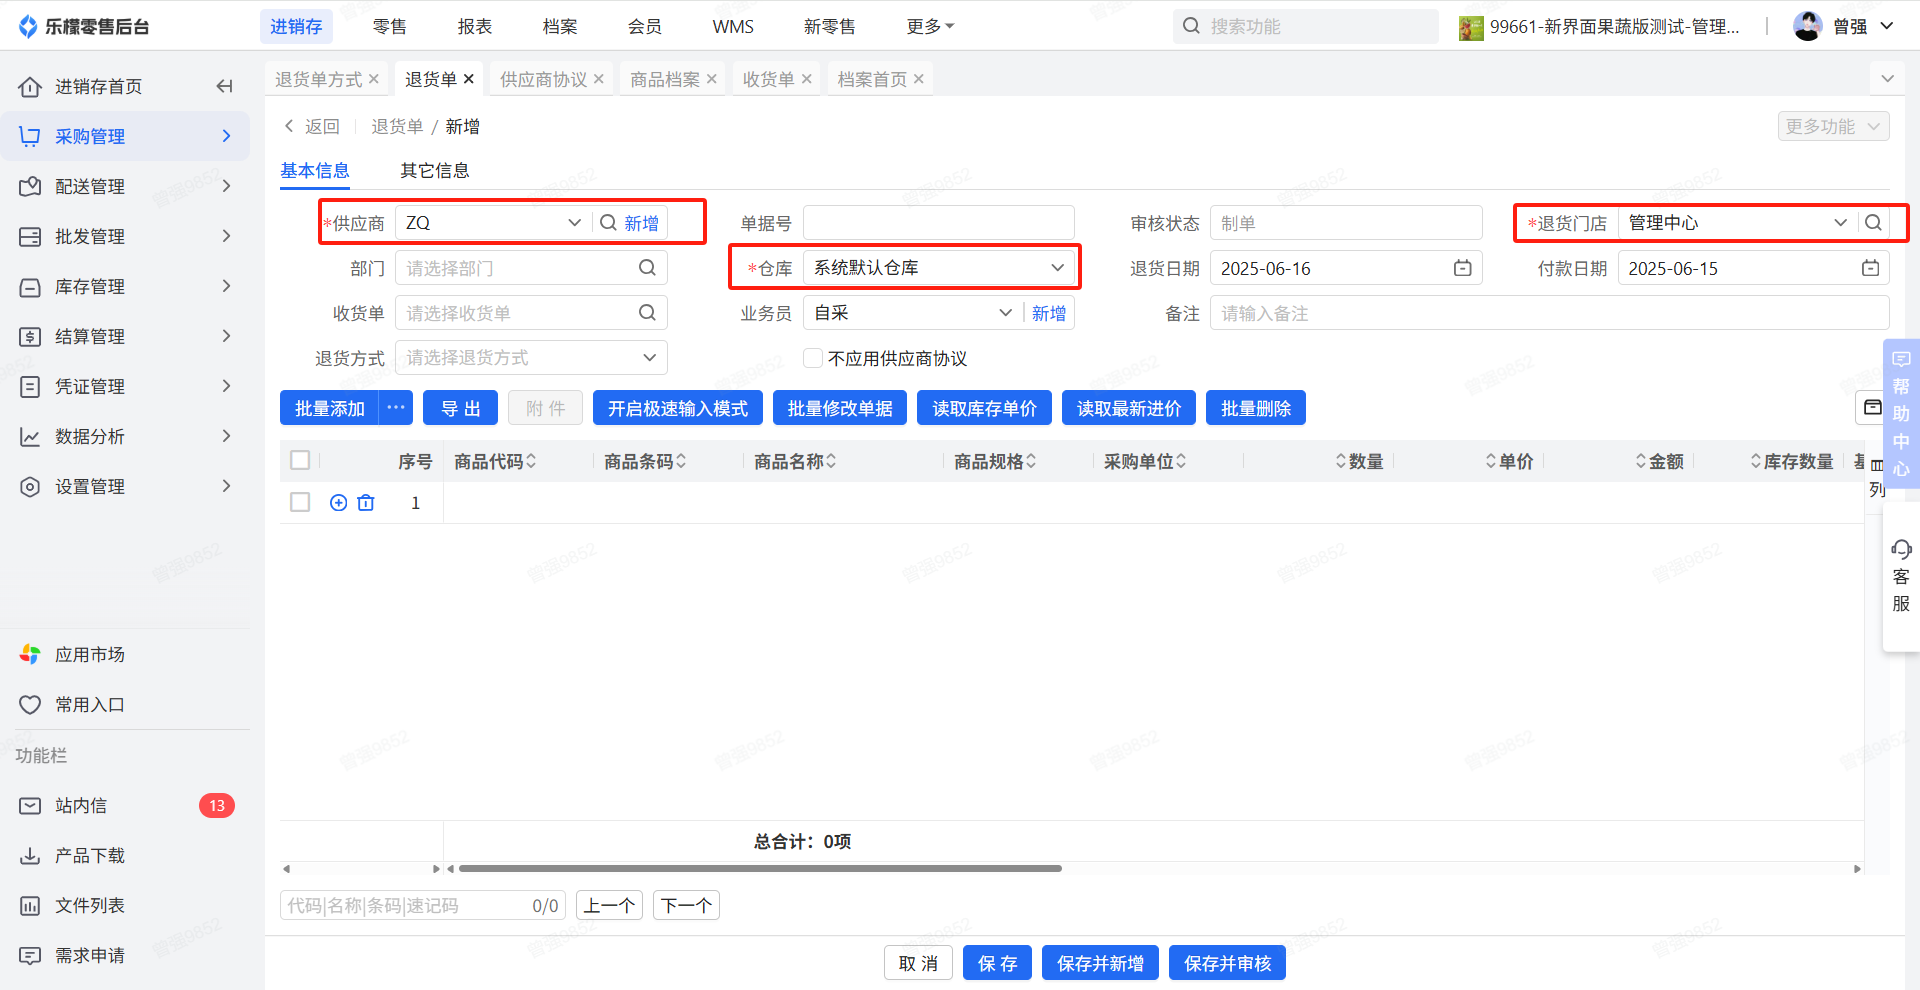Image resolution: width=1920 pixels, height=990 pixels.
Task: Toggle select-all checkbox in table header
Action: (300, 460)
